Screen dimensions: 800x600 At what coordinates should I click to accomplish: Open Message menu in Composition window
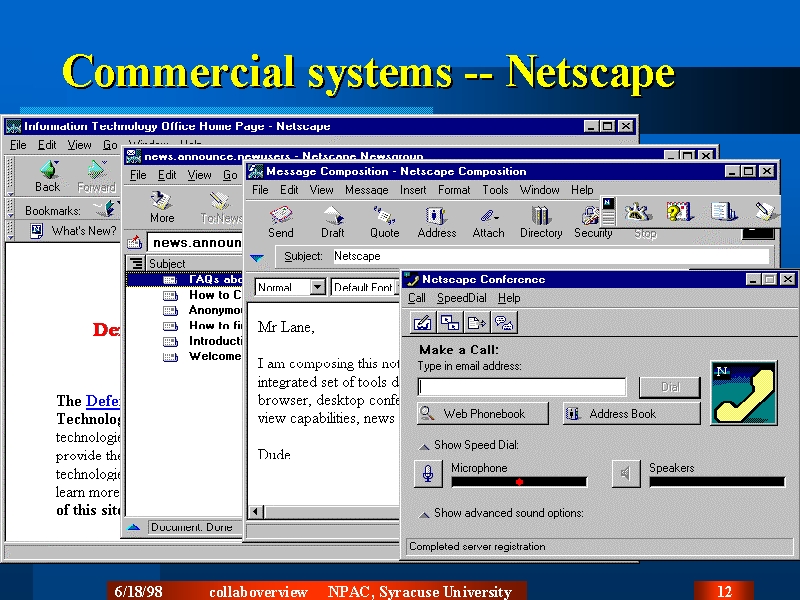366,190
